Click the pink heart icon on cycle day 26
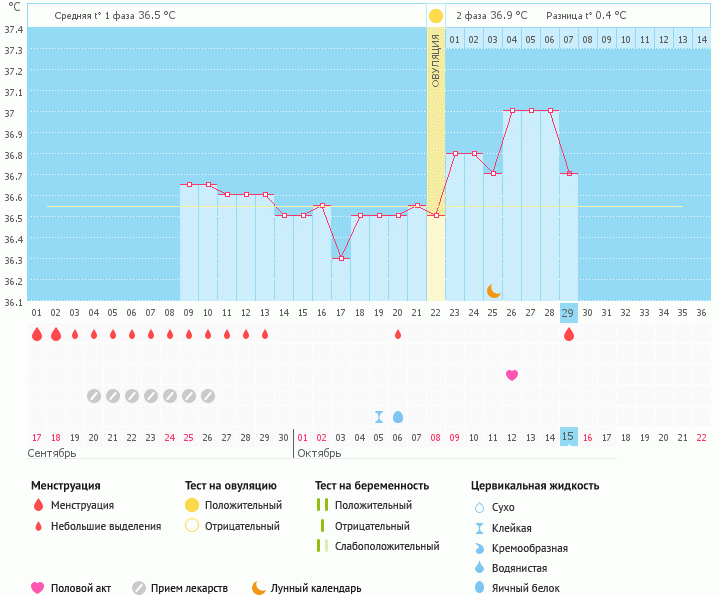 click(512, 375)
